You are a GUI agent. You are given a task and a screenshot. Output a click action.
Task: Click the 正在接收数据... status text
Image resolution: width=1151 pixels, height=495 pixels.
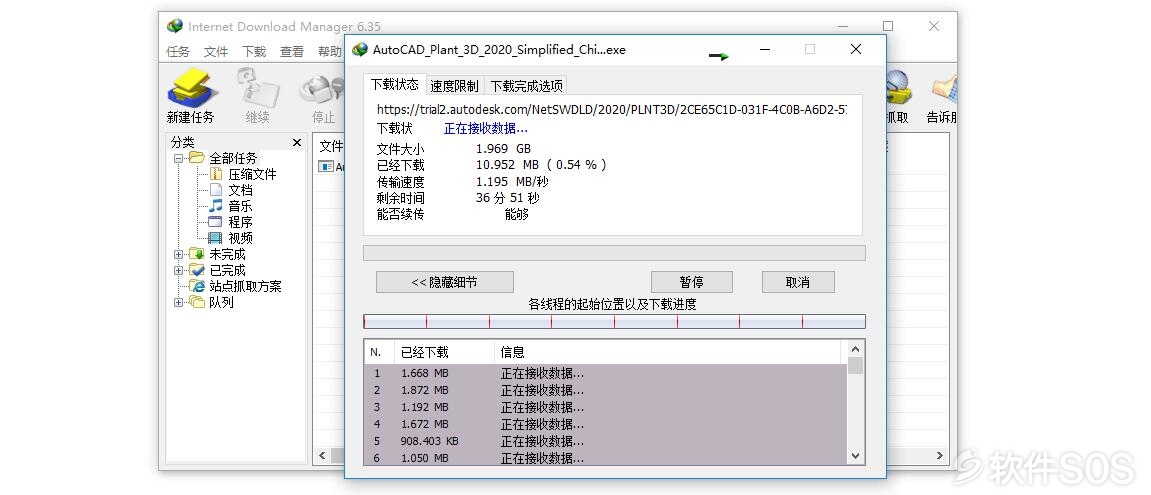tap(486, 129)
